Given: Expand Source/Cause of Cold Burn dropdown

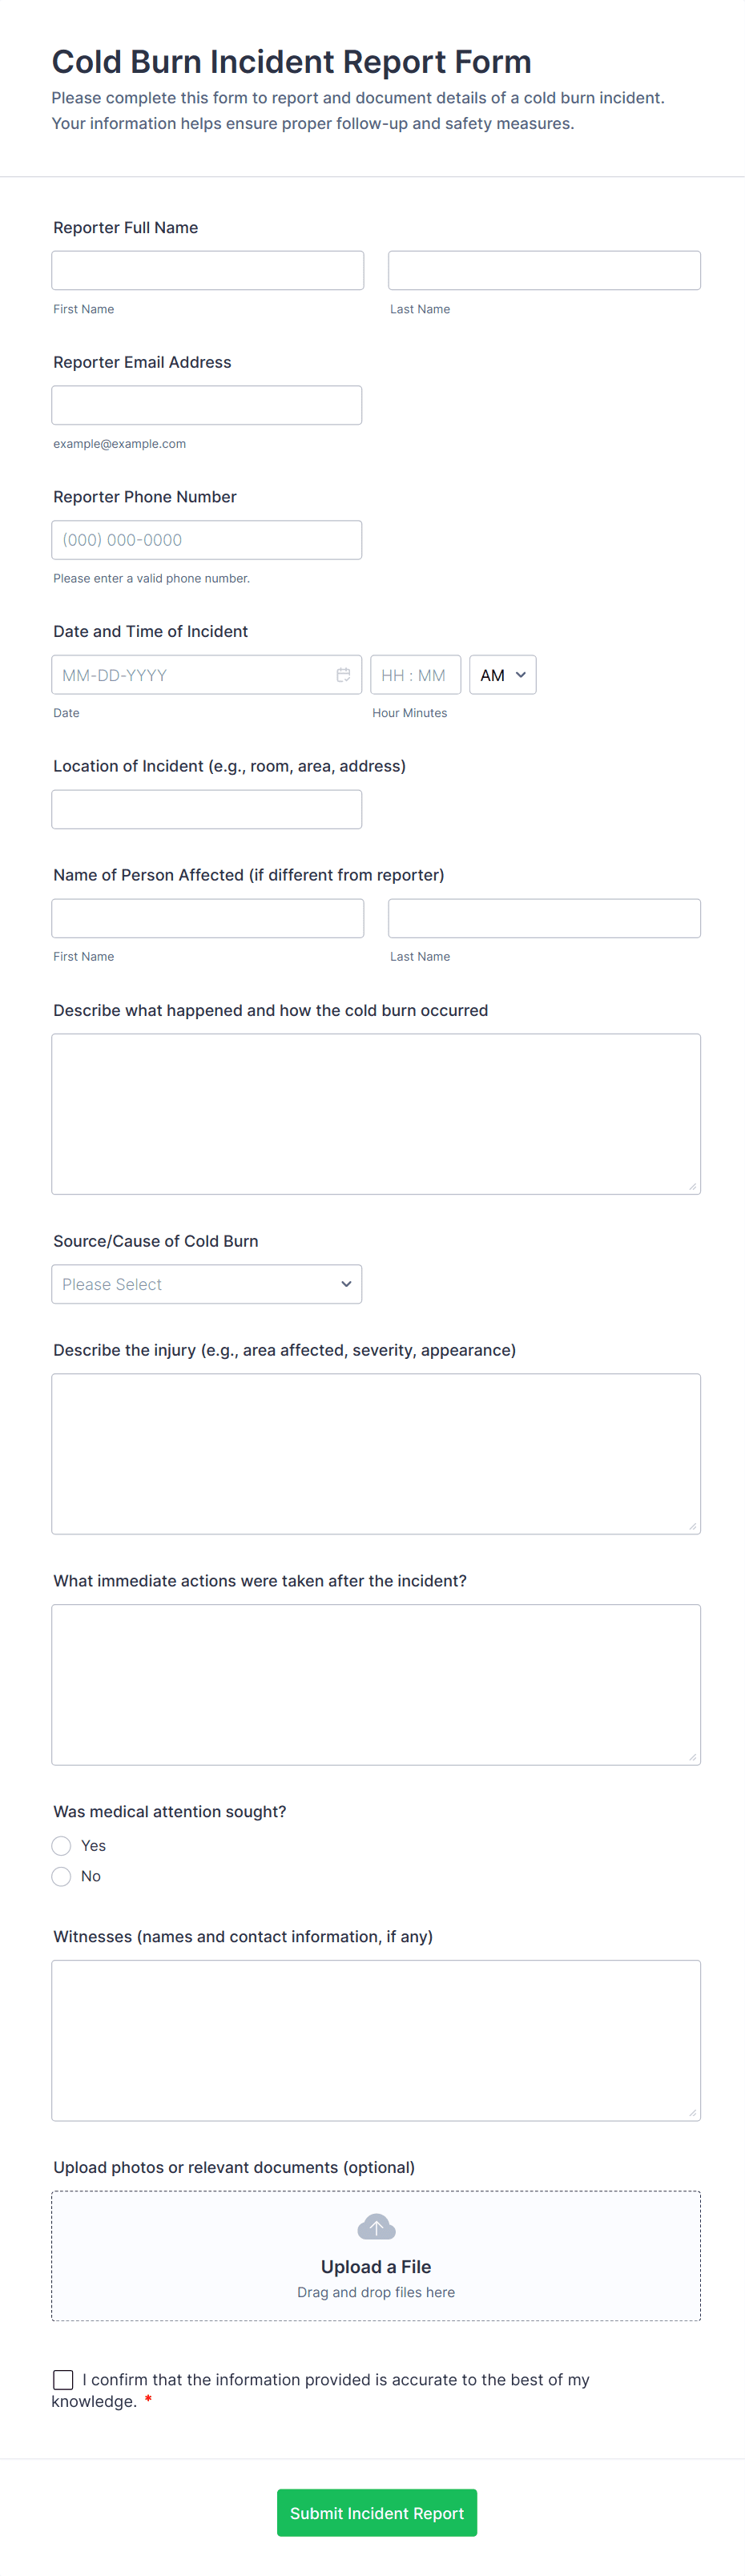Looking at the screenshot, I should point(206,1284).
